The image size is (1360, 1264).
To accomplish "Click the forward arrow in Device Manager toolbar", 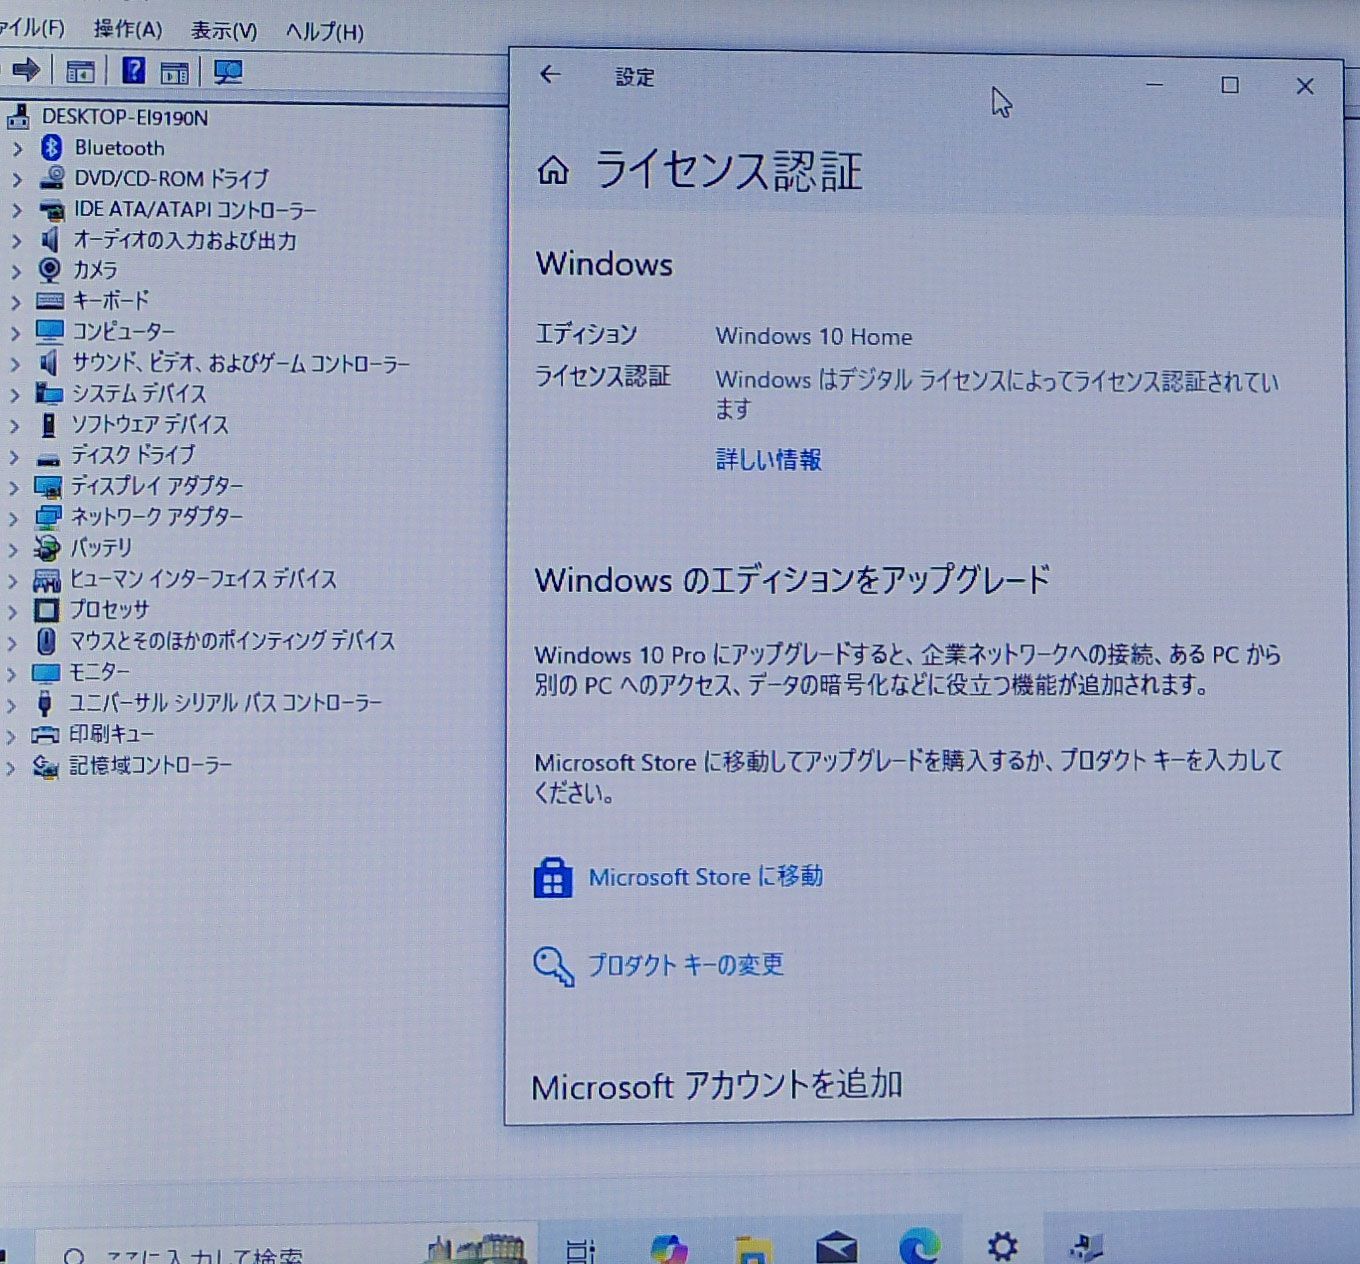I will pos(26,69).
